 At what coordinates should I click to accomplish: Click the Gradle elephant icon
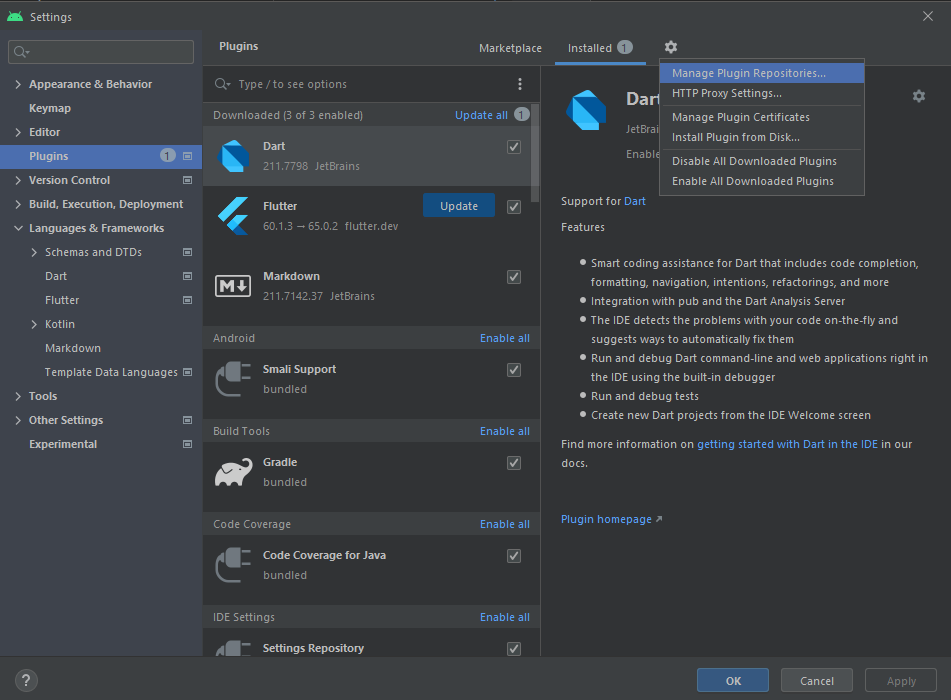click(x=234, y=472)
